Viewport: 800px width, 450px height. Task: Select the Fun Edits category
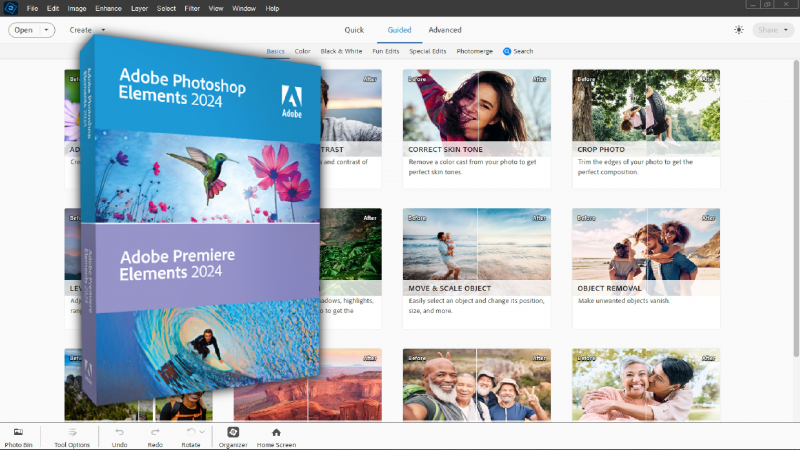pos(386,51)
